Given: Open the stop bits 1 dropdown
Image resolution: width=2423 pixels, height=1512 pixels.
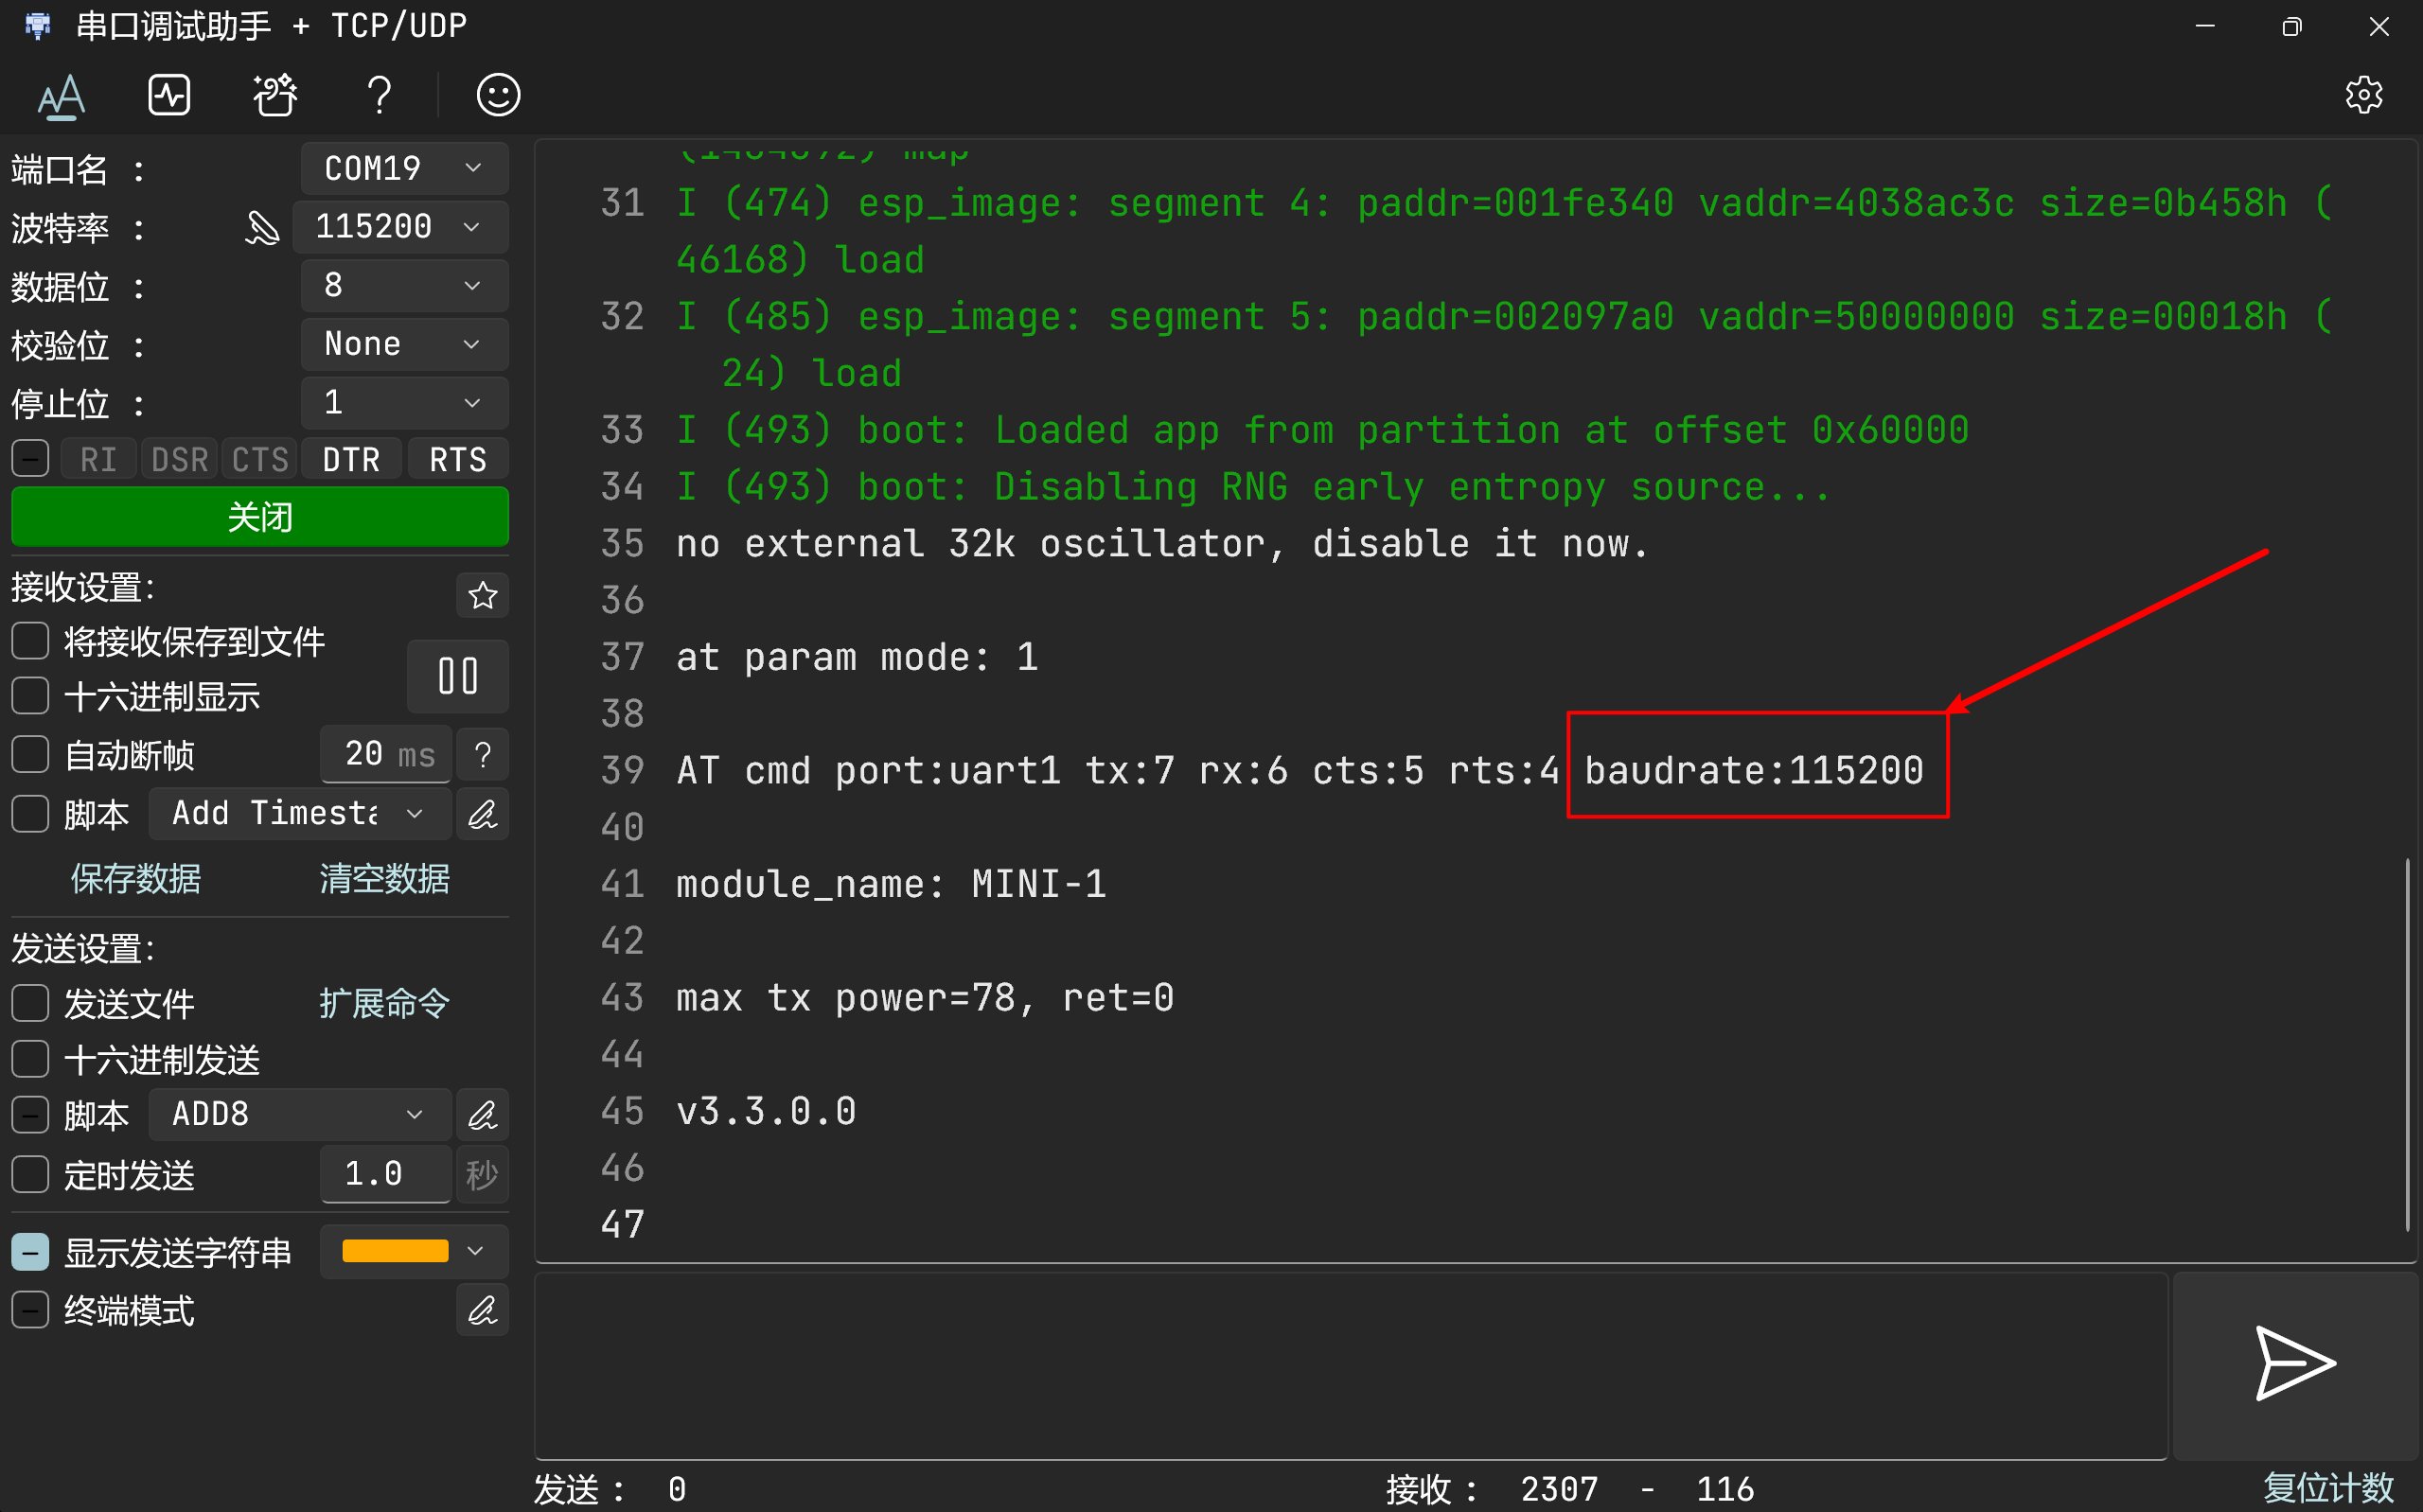Looking at the screenshot, I should (405, 403).
